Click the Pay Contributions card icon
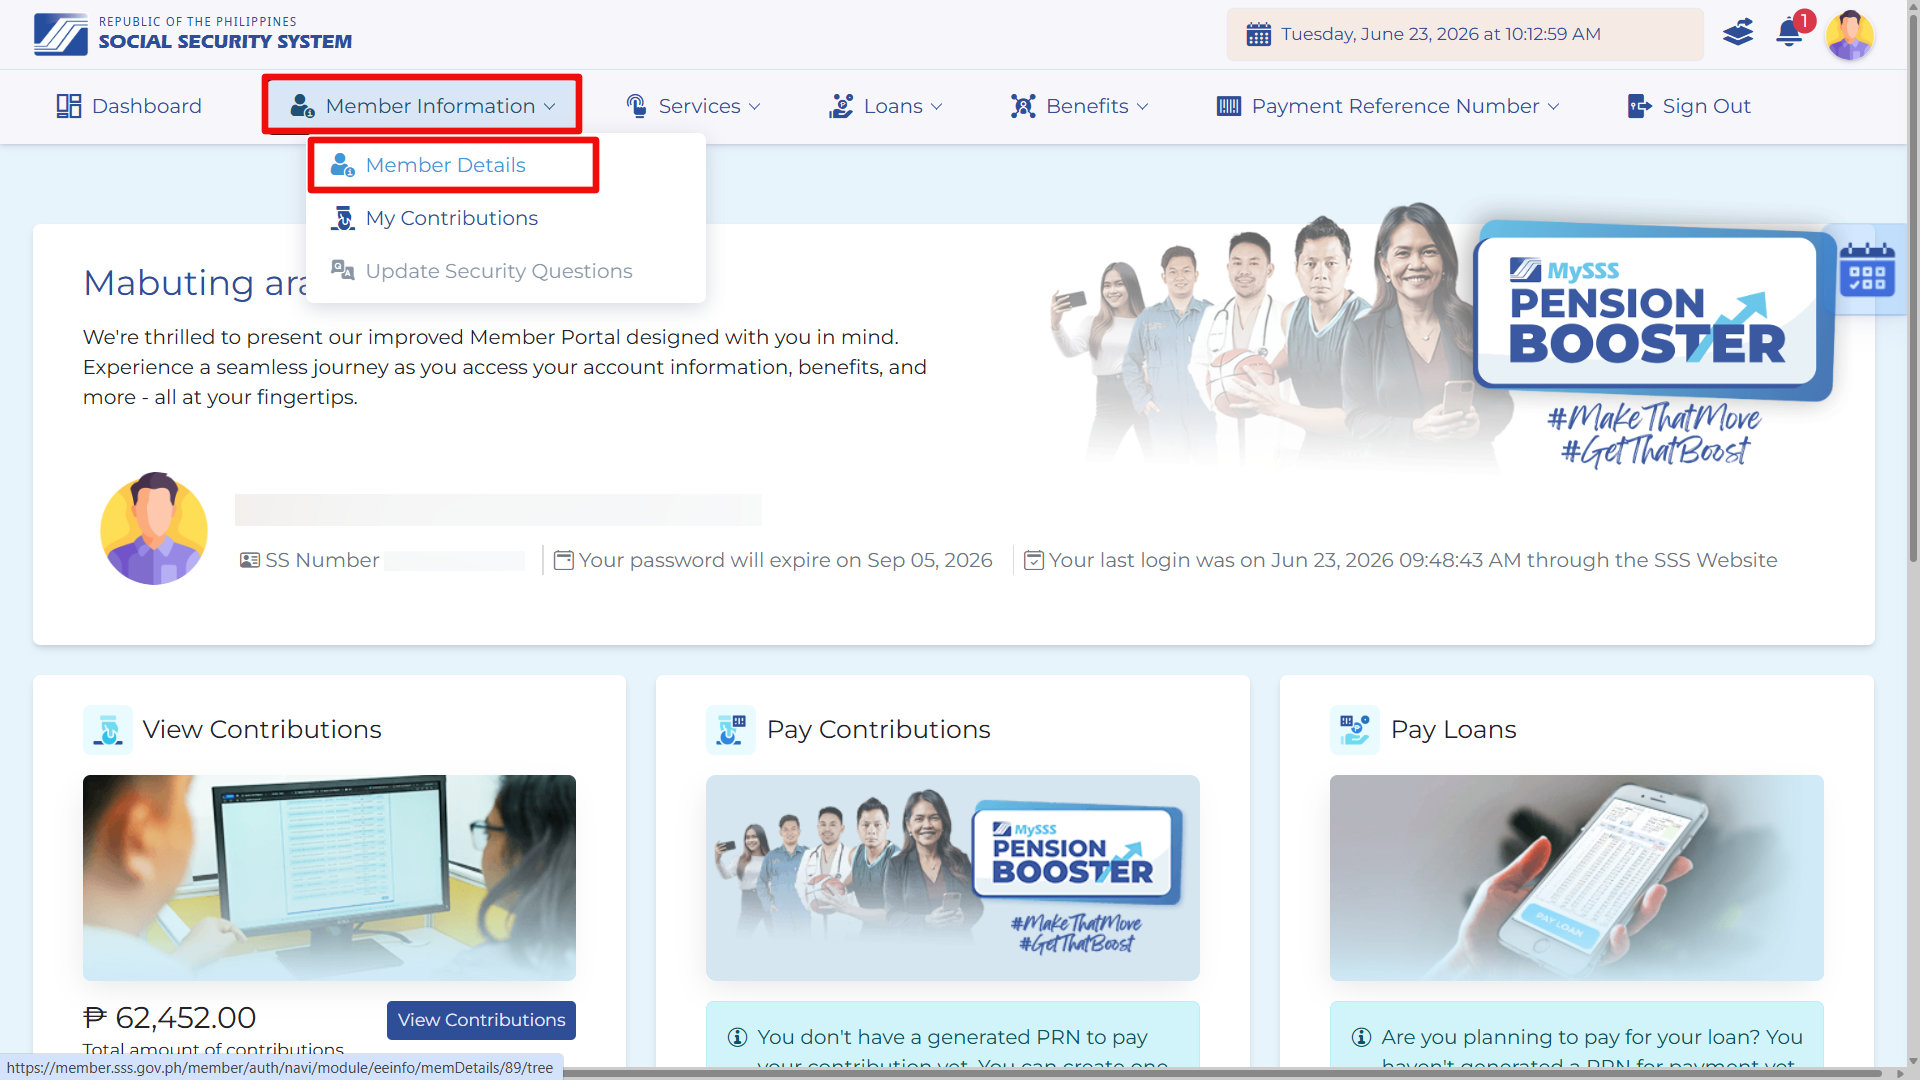Screen dimensions: 1920x1080 point(731,730)
